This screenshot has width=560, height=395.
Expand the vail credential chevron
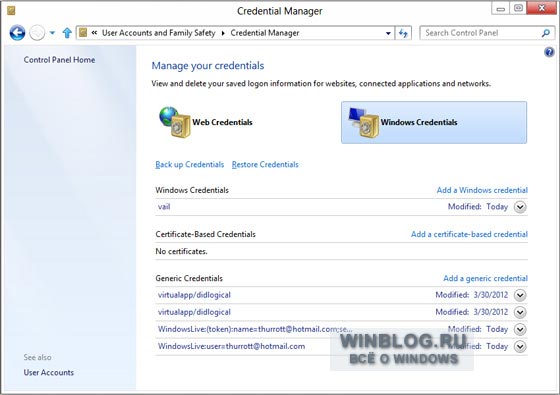click(x=520, y=207)
